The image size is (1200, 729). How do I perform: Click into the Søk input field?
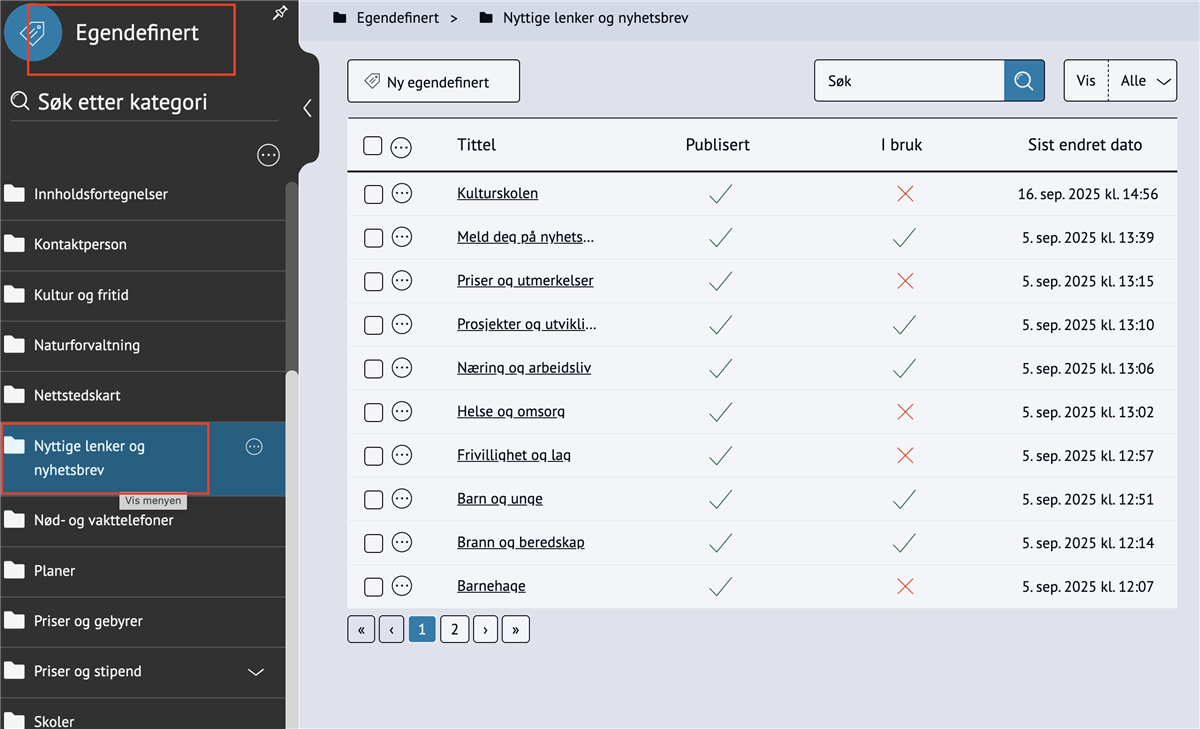pyautogui.click(x=908, y=81)
